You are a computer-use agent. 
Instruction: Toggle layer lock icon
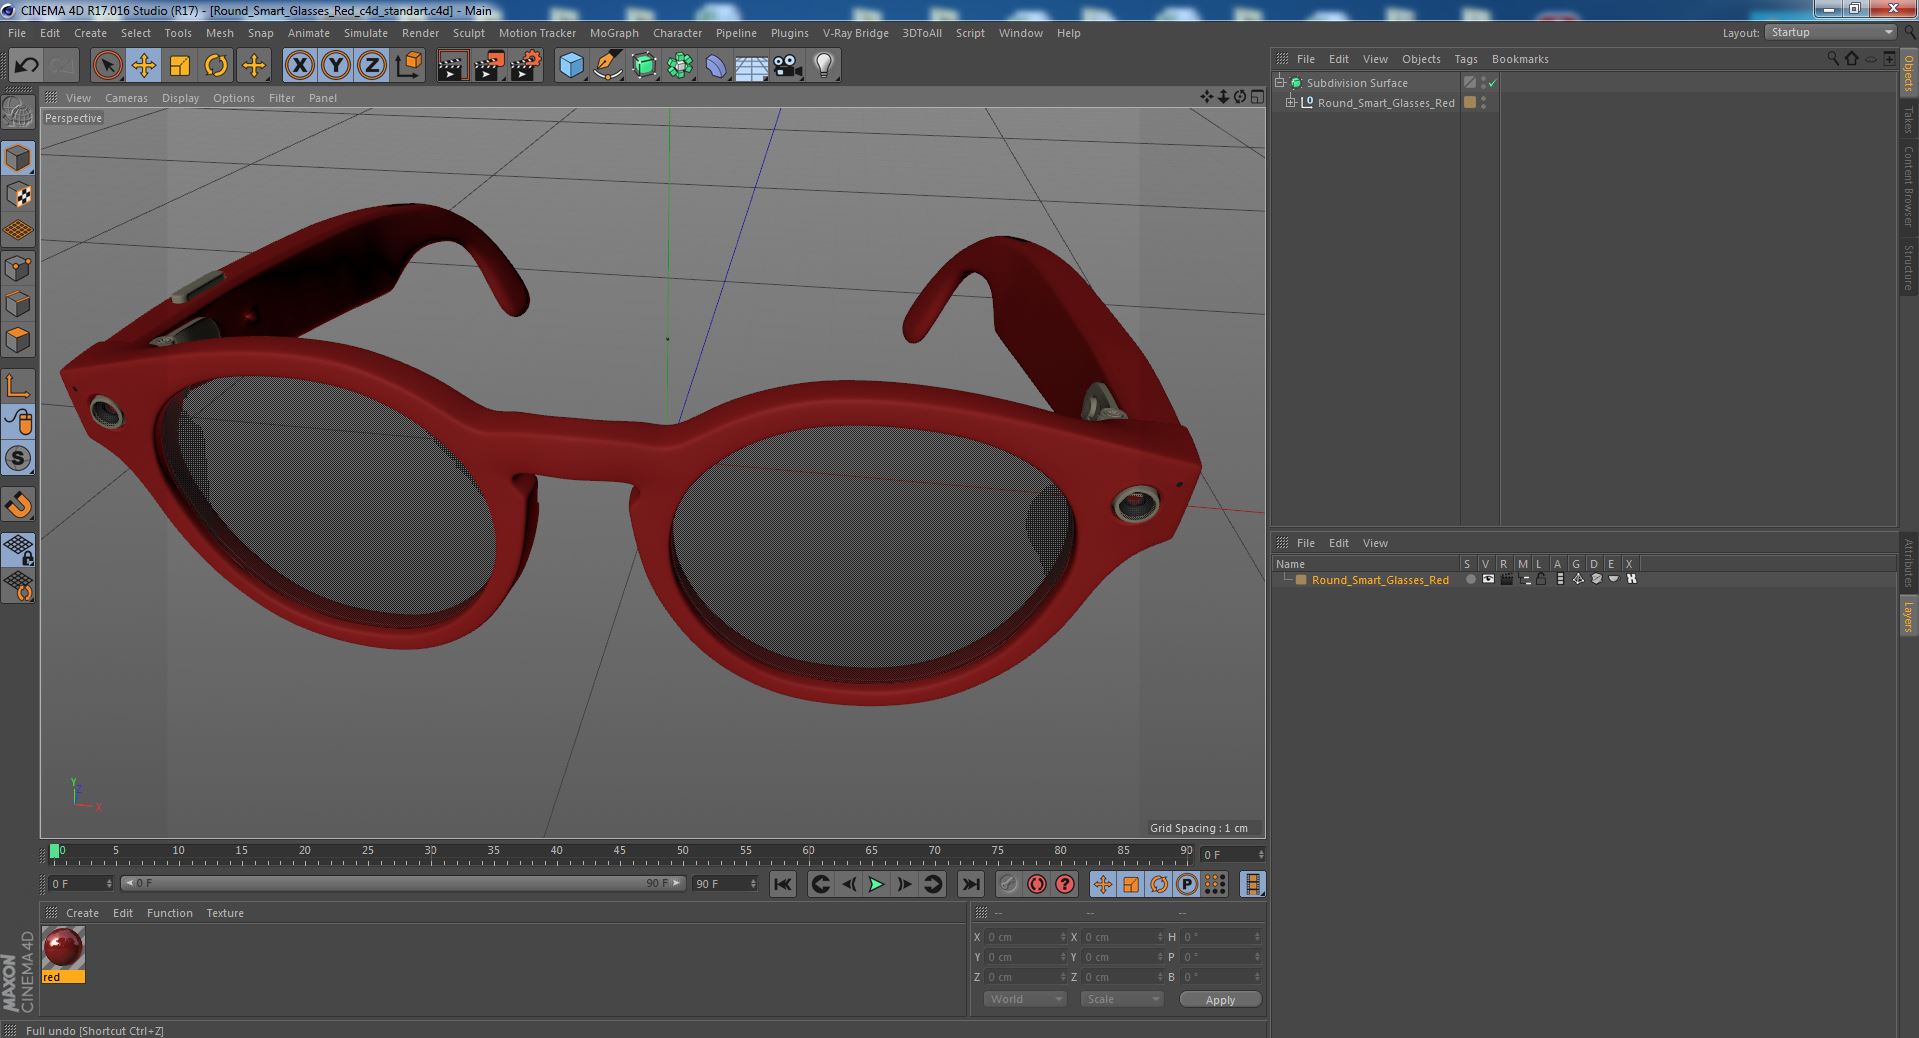tap(1541, 579)
